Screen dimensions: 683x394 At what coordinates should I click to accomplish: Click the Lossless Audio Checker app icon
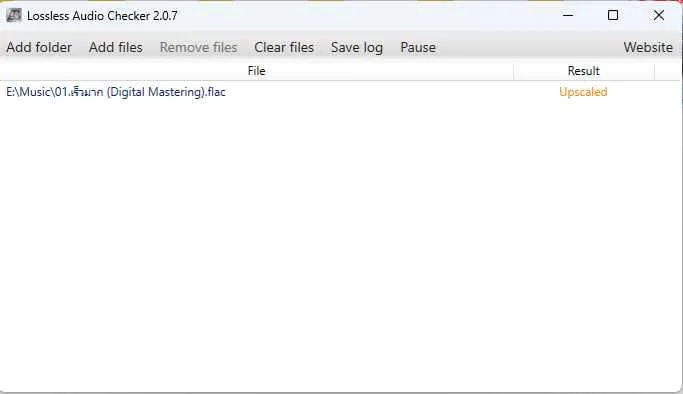click(14, 15)
